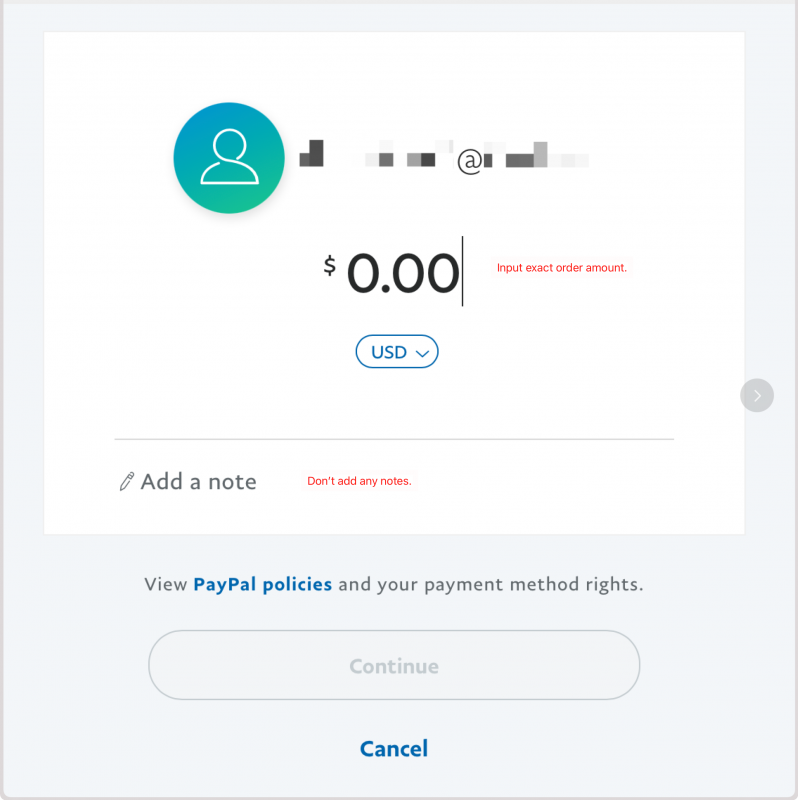Expand the currency options via the chevron
Screen dimensions: 798x800
(423, 351)
